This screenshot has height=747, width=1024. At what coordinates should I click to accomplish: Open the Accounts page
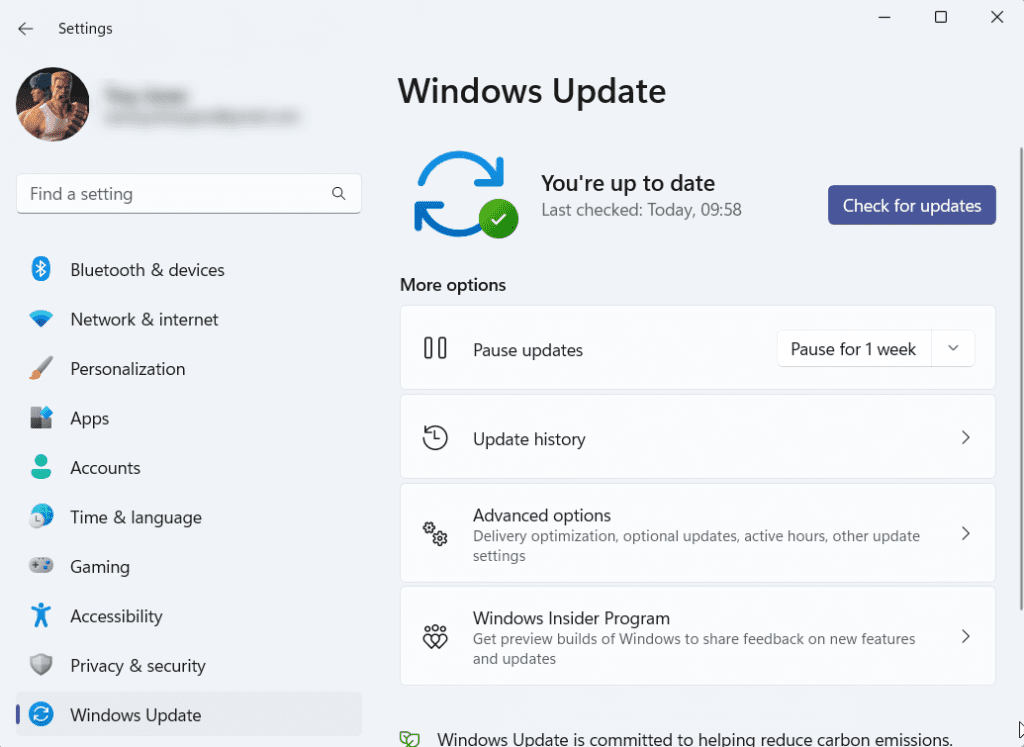click(x=105, y=468)
